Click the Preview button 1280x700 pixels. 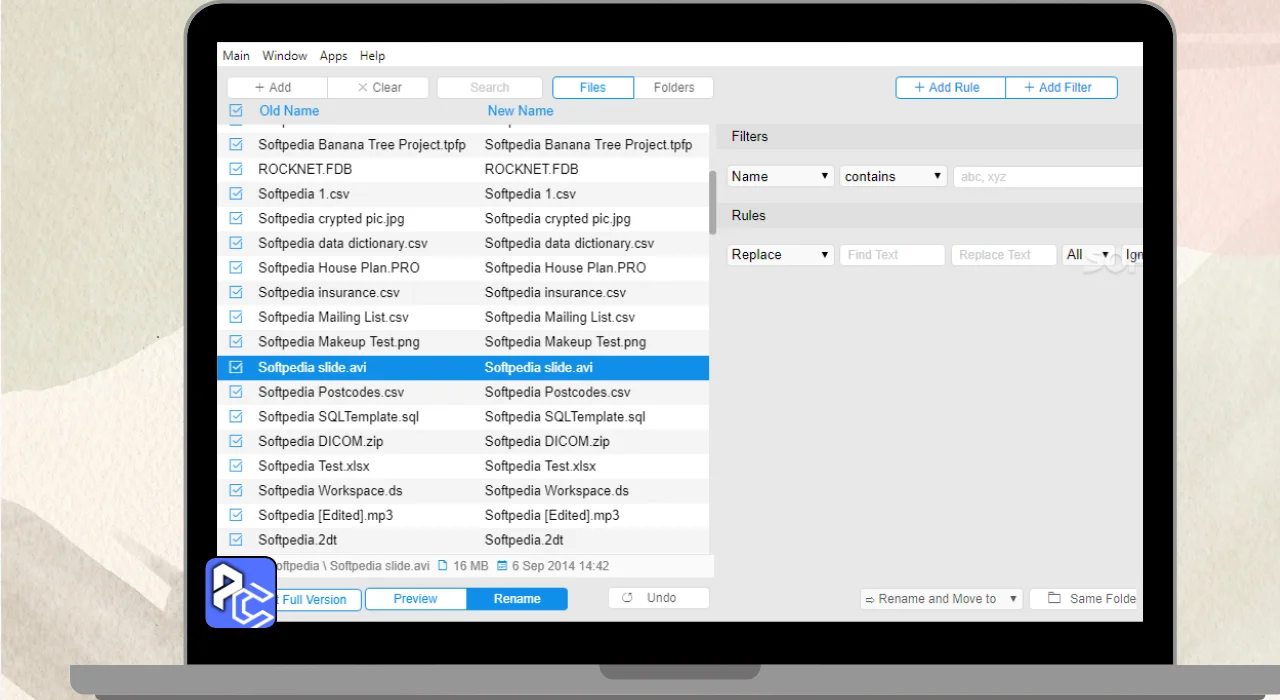[x=415, y=599]
